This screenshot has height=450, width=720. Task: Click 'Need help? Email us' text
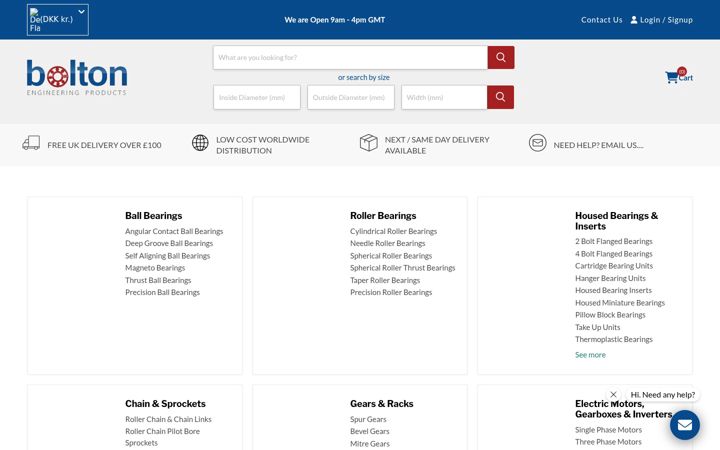(x=598, y=145)
